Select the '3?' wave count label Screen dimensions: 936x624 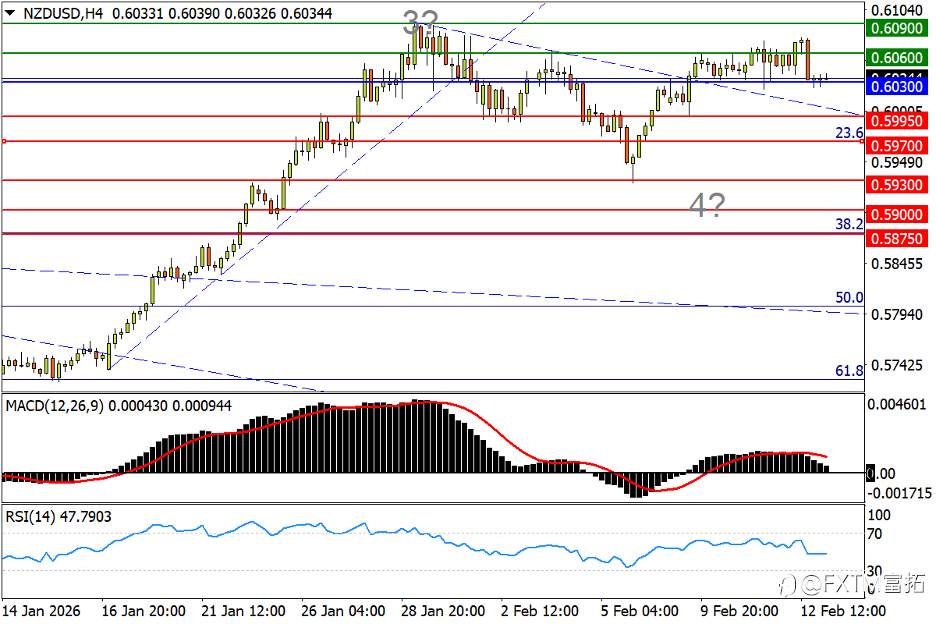pyautogui.click(x=420, y=23)
